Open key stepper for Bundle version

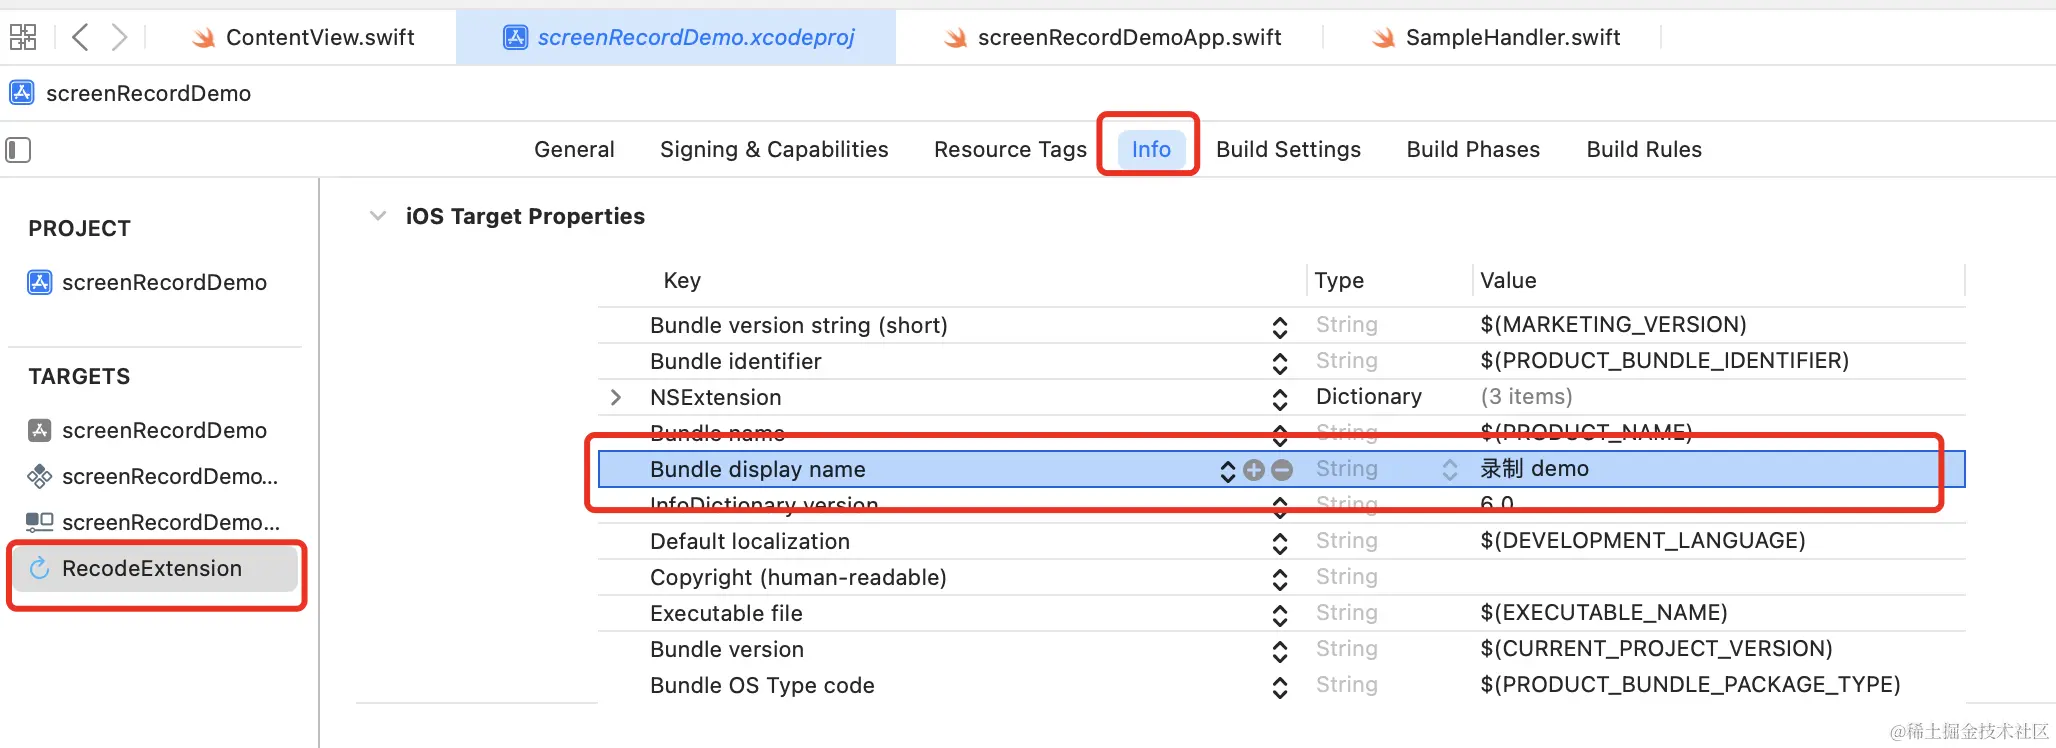click(1280, 651)
